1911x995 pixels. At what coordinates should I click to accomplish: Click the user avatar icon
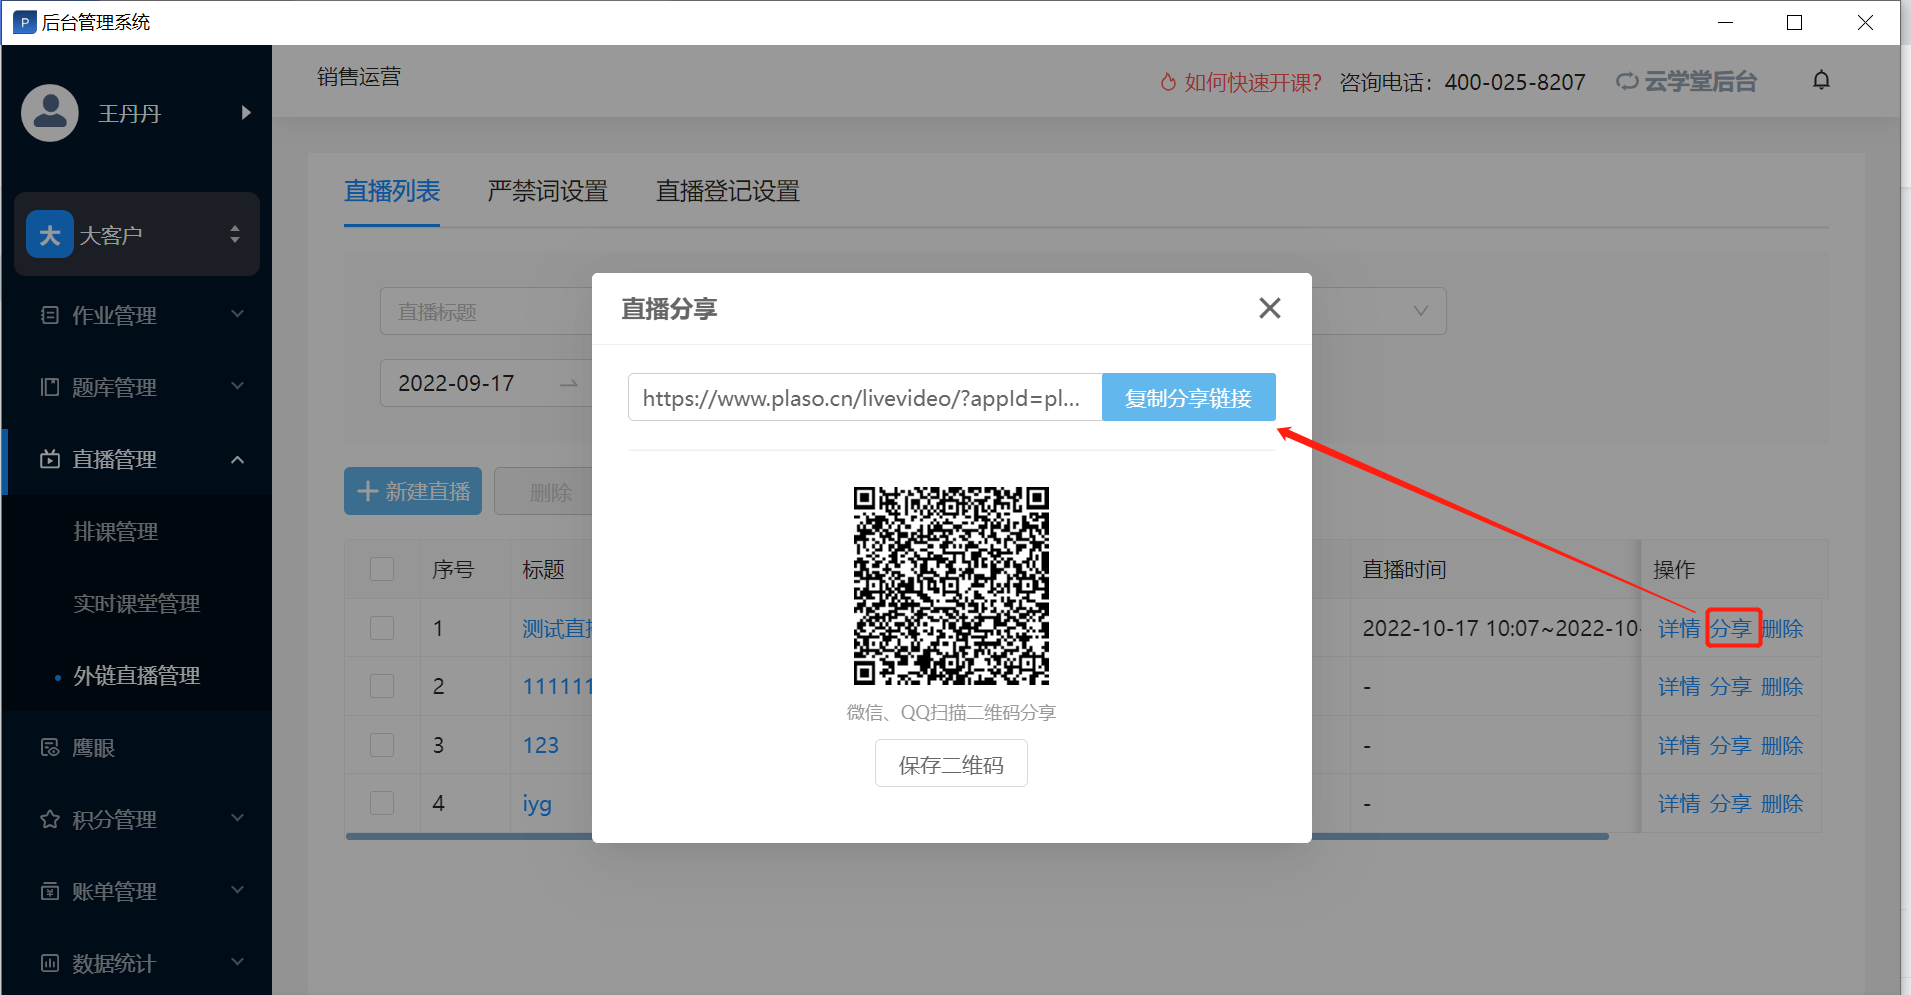(x=50, y=113)
